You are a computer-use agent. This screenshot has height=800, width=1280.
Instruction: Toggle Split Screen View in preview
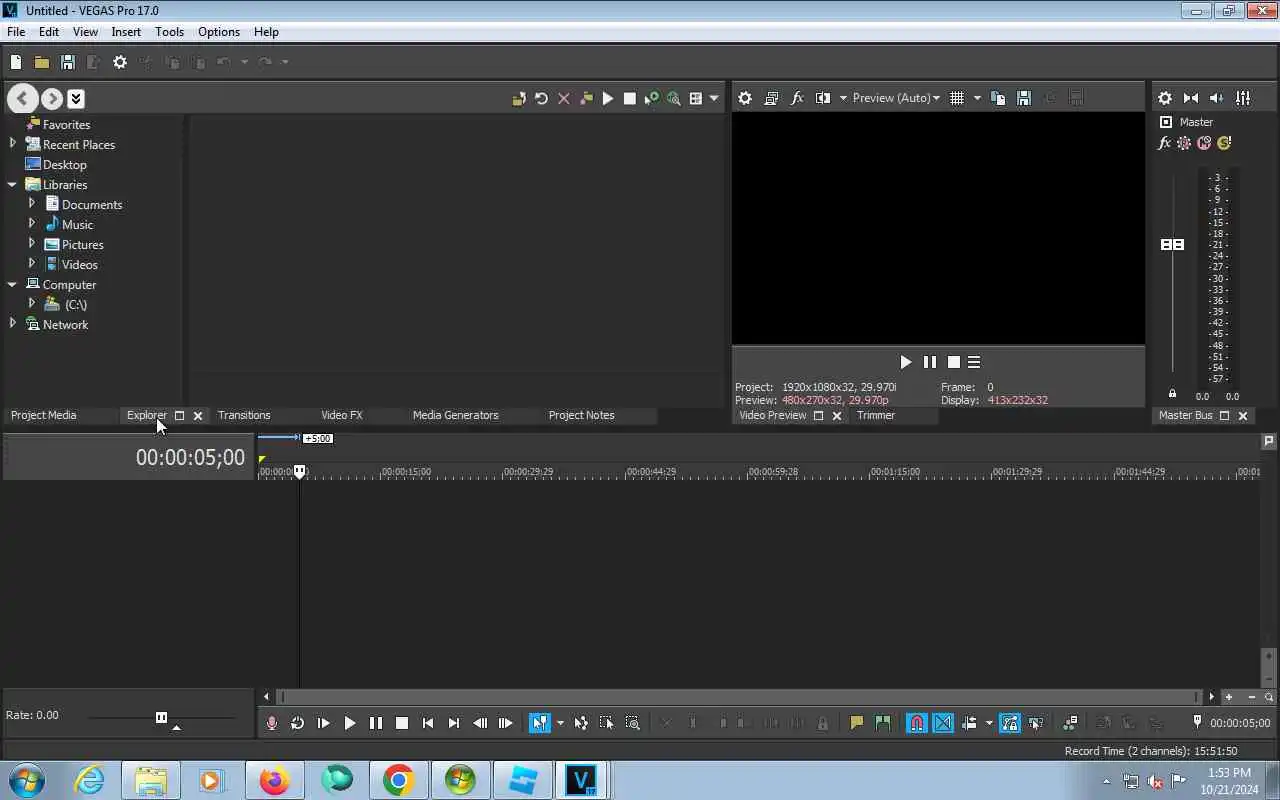click(823, 98)
